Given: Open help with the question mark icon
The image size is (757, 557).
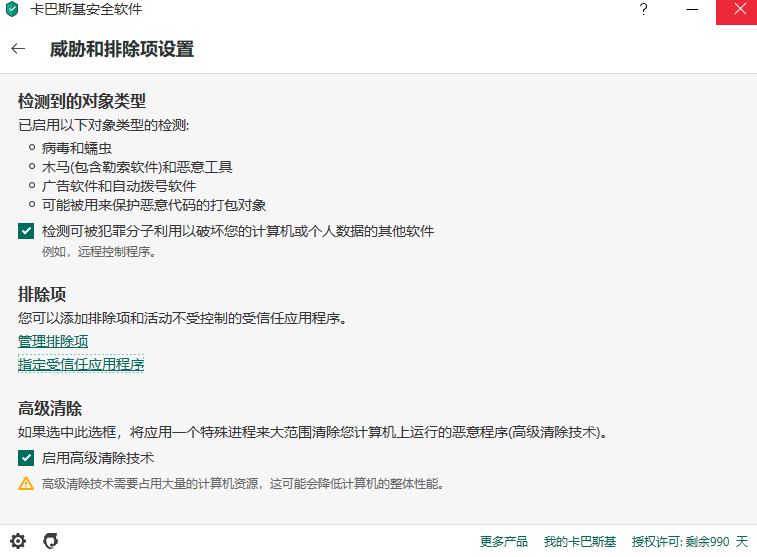Looking at the screenshot, I should pyautogui.click(x=643, y=9).
